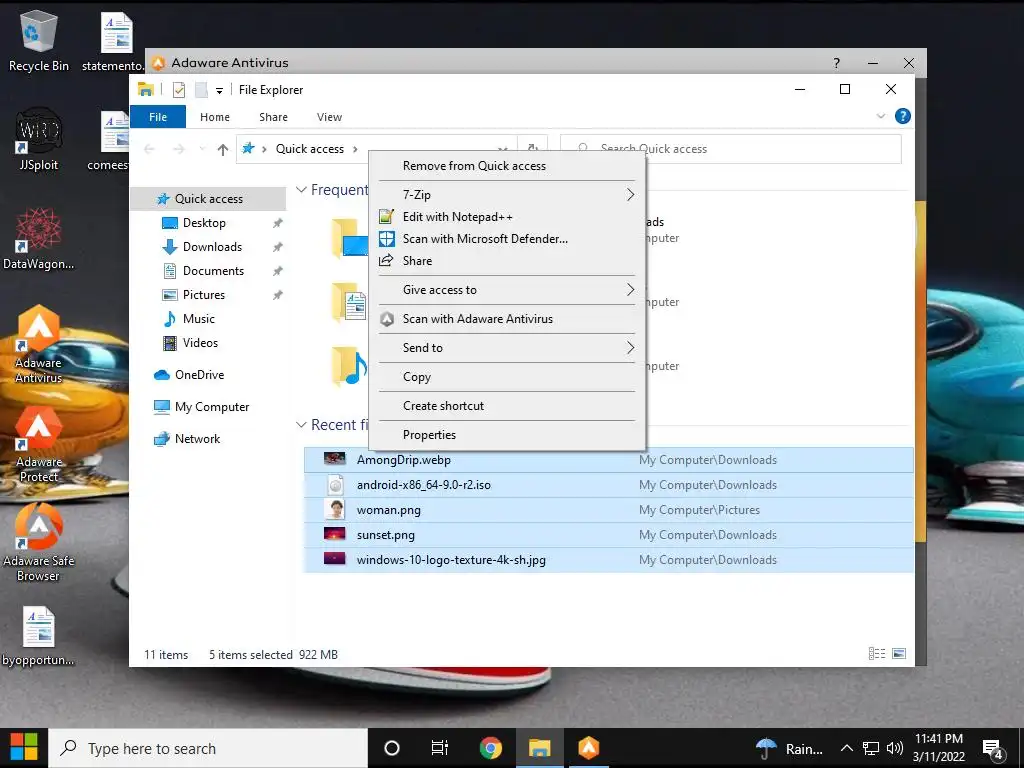Expand the File Explorer ribbon chevron
Viewport: 1024px width, 768px height.
click(881, 116)
